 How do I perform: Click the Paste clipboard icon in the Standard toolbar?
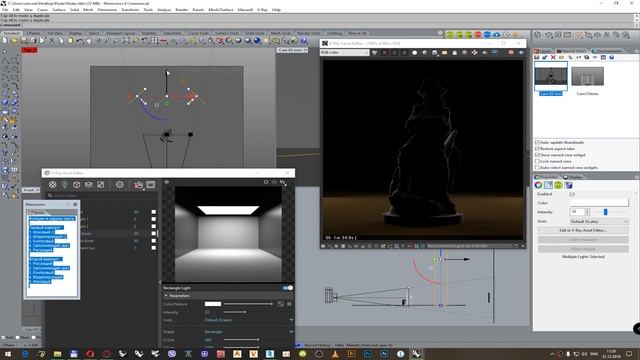(x=70, y=40)
